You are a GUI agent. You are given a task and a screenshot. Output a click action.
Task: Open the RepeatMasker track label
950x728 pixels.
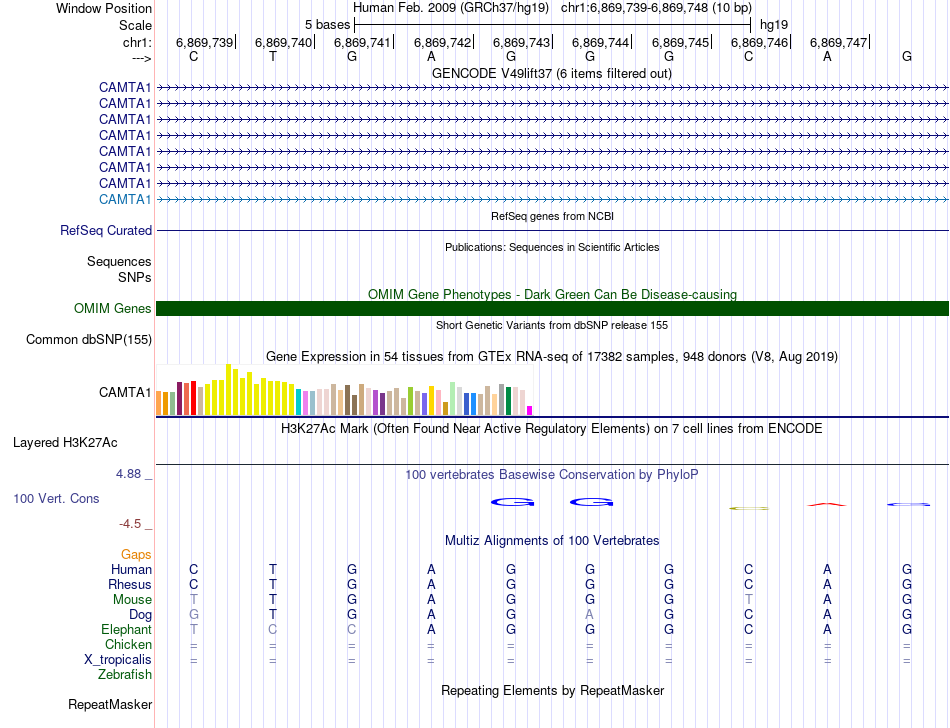tap(109, 704)
